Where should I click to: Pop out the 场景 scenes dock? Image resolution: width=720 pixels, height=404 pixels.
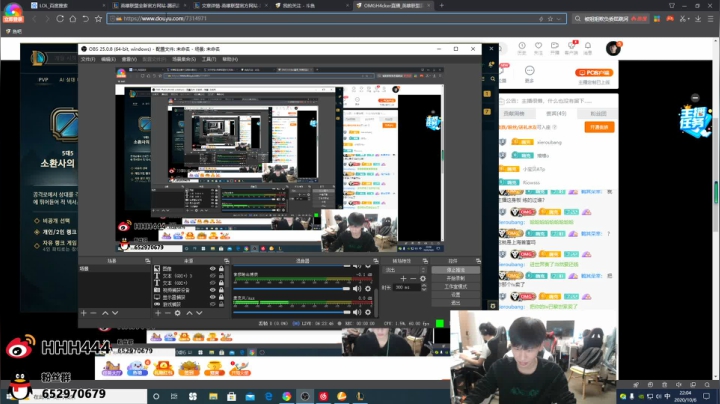pyautogui.click(x=147, y=261)
